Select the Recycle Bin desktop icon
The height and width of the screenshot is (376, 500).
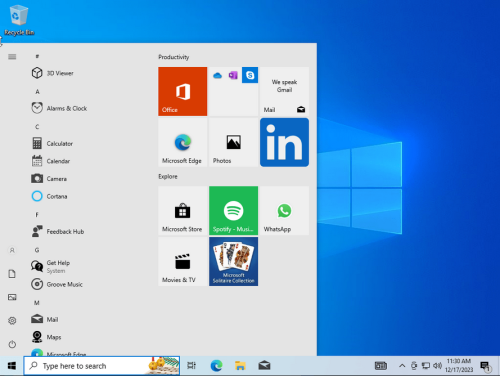click(x=19, y=19)
